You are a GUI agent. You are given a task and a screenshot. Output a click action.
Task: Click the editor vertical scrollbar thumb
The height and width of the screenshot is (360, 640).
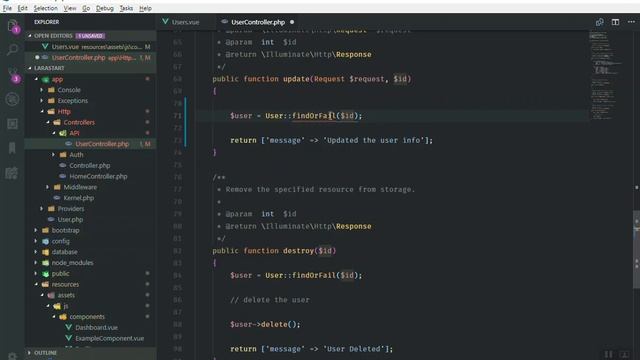point(636,250)
